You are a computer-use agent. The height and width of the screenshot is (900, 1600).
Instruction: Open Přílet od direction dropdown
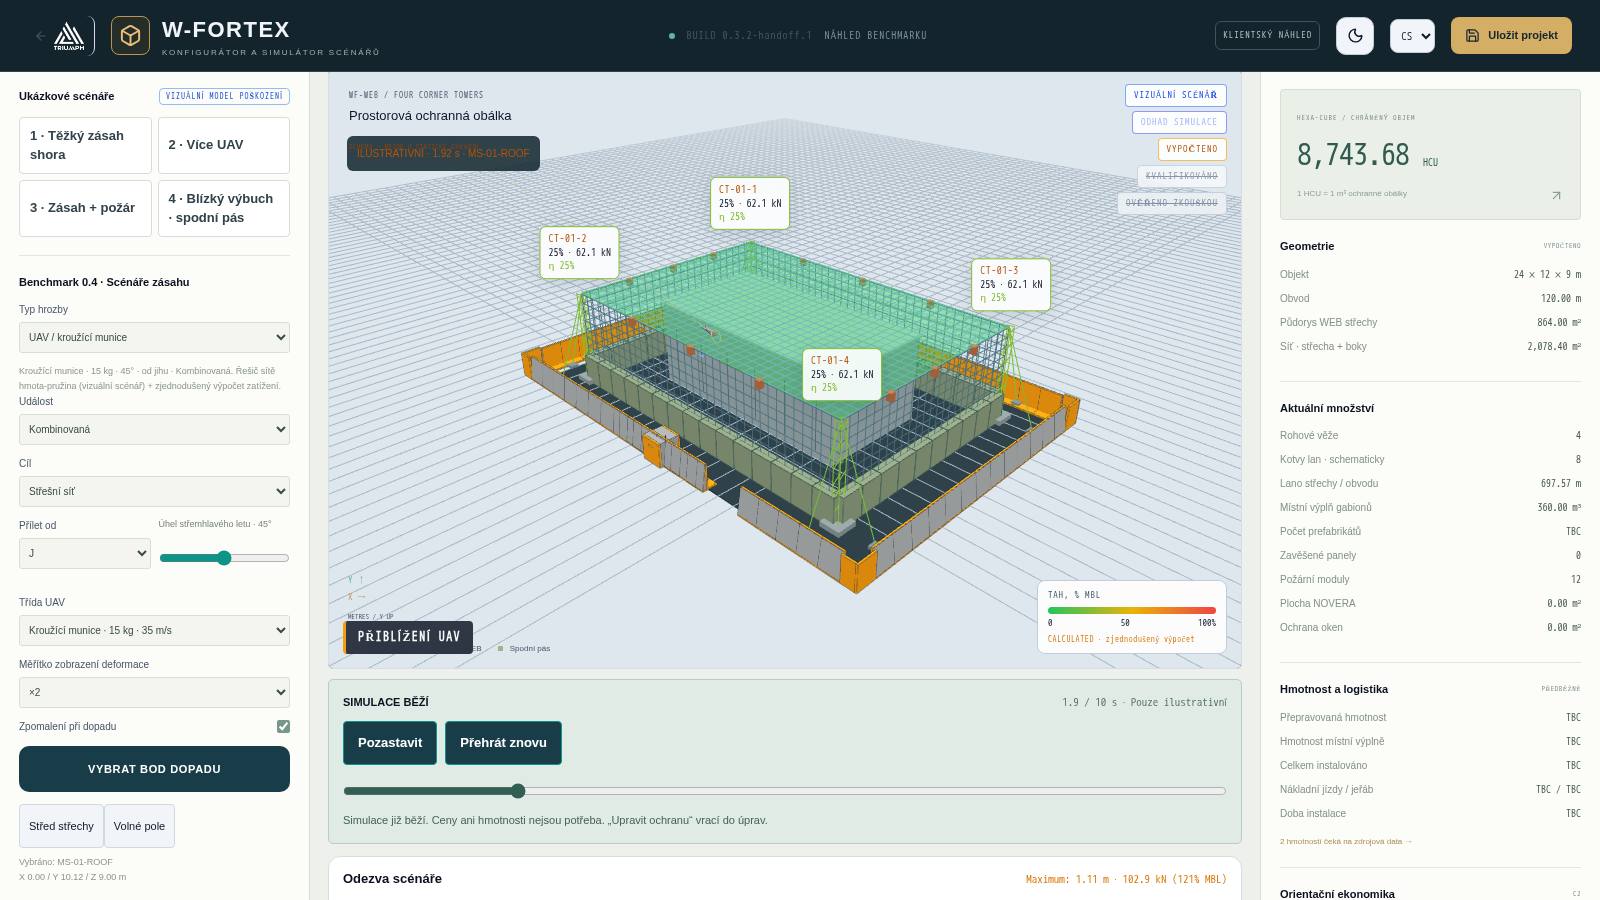pyautogui.click(x=85, y=553)
